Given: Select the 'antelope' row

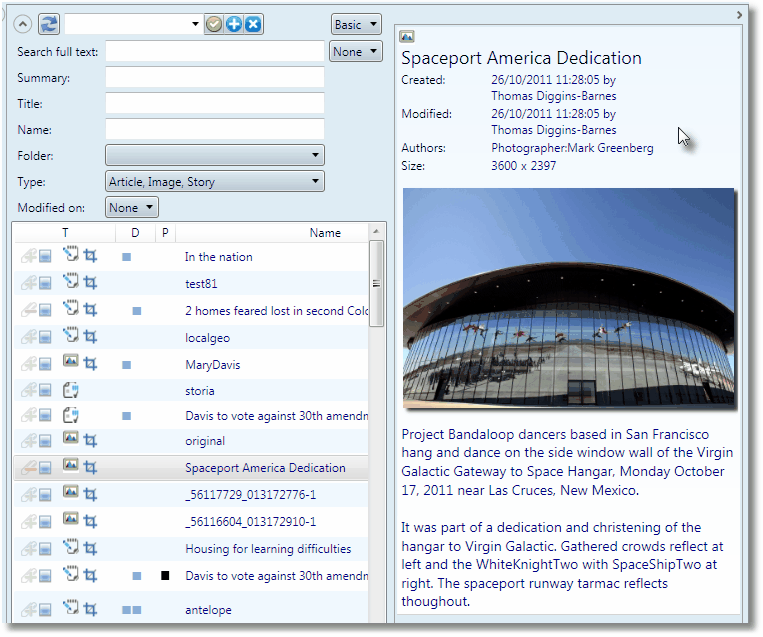Looking at the screenshot, I should [191, 609].
